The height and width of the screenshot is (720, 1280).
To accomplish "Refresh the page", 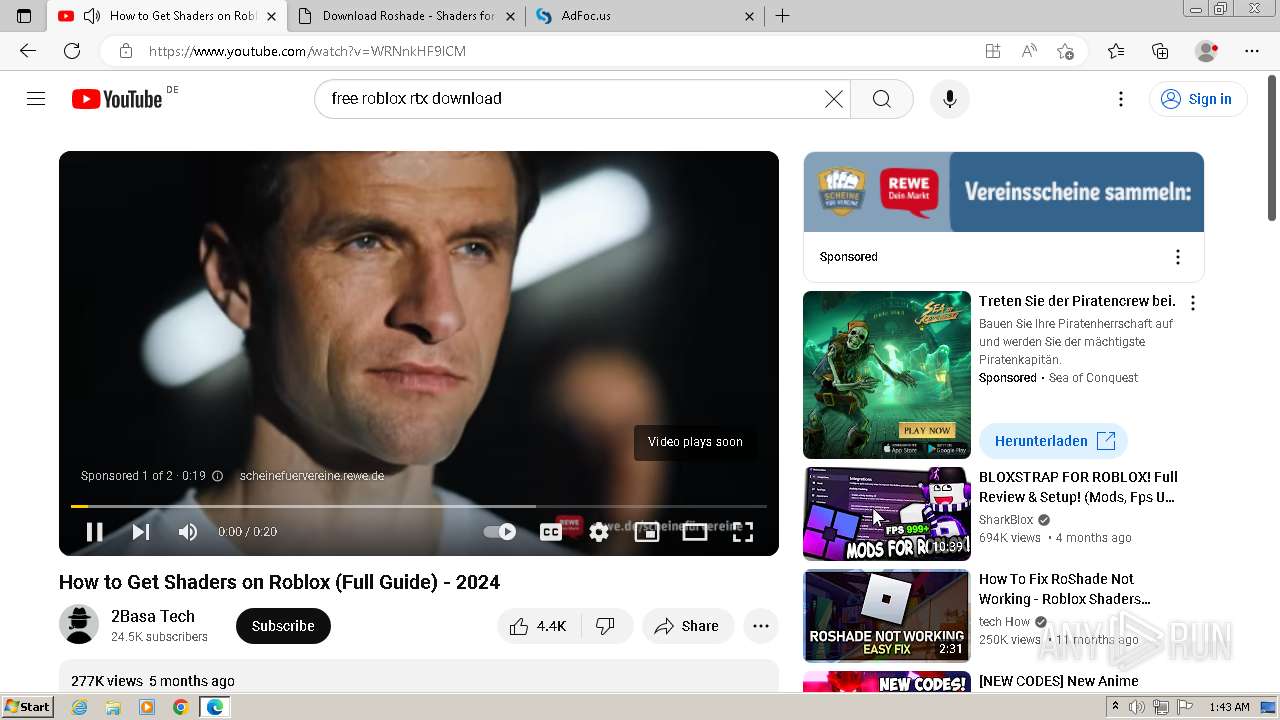I will tap(72, 51).
